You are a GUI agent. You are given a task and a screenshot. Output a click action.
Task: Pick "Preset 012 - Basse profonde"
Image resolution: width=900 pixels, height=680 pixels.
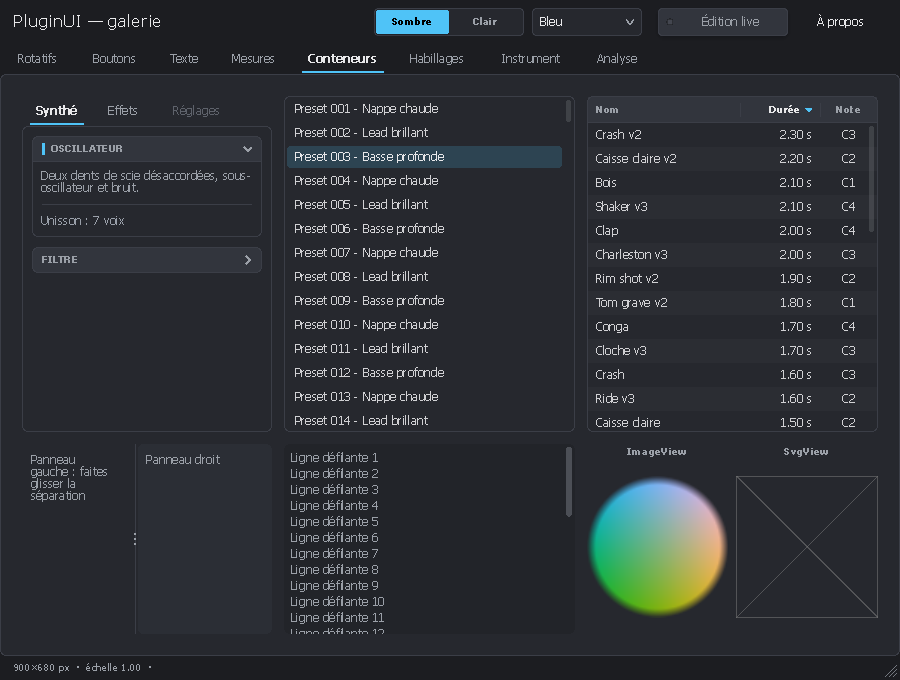coord(424,373)
